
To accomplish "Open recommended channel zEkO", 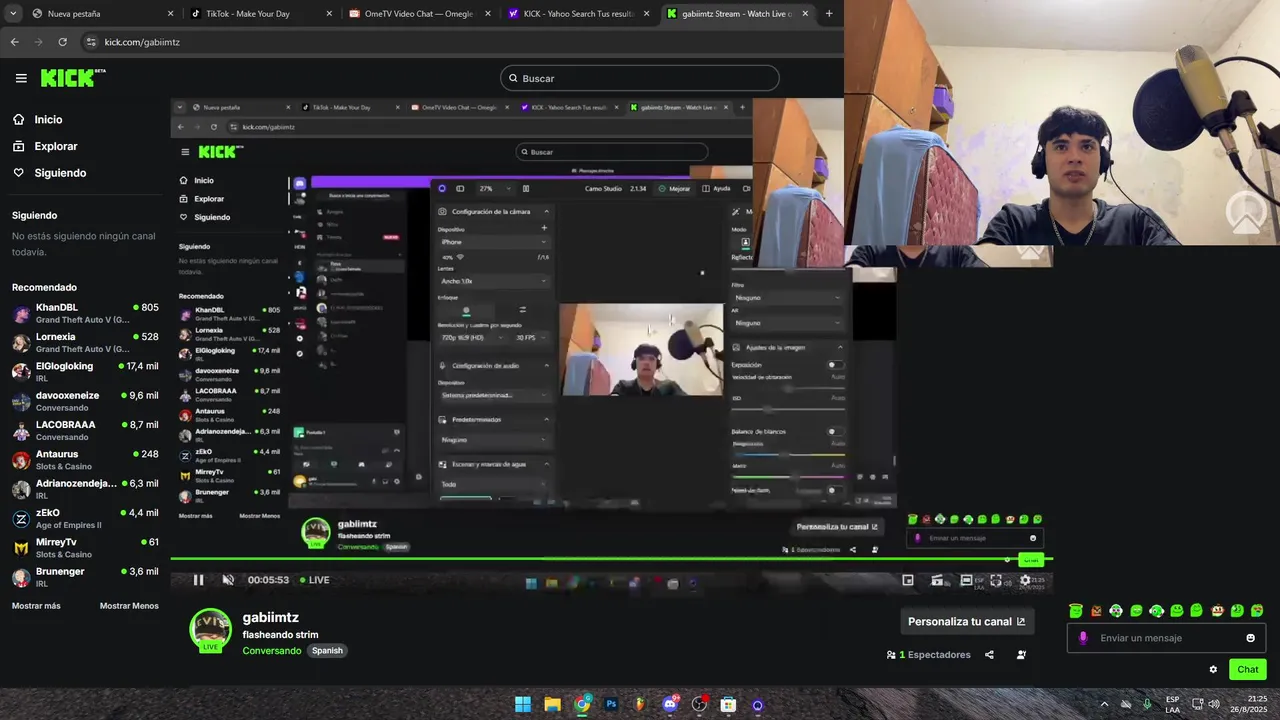I will click(85, 518).
